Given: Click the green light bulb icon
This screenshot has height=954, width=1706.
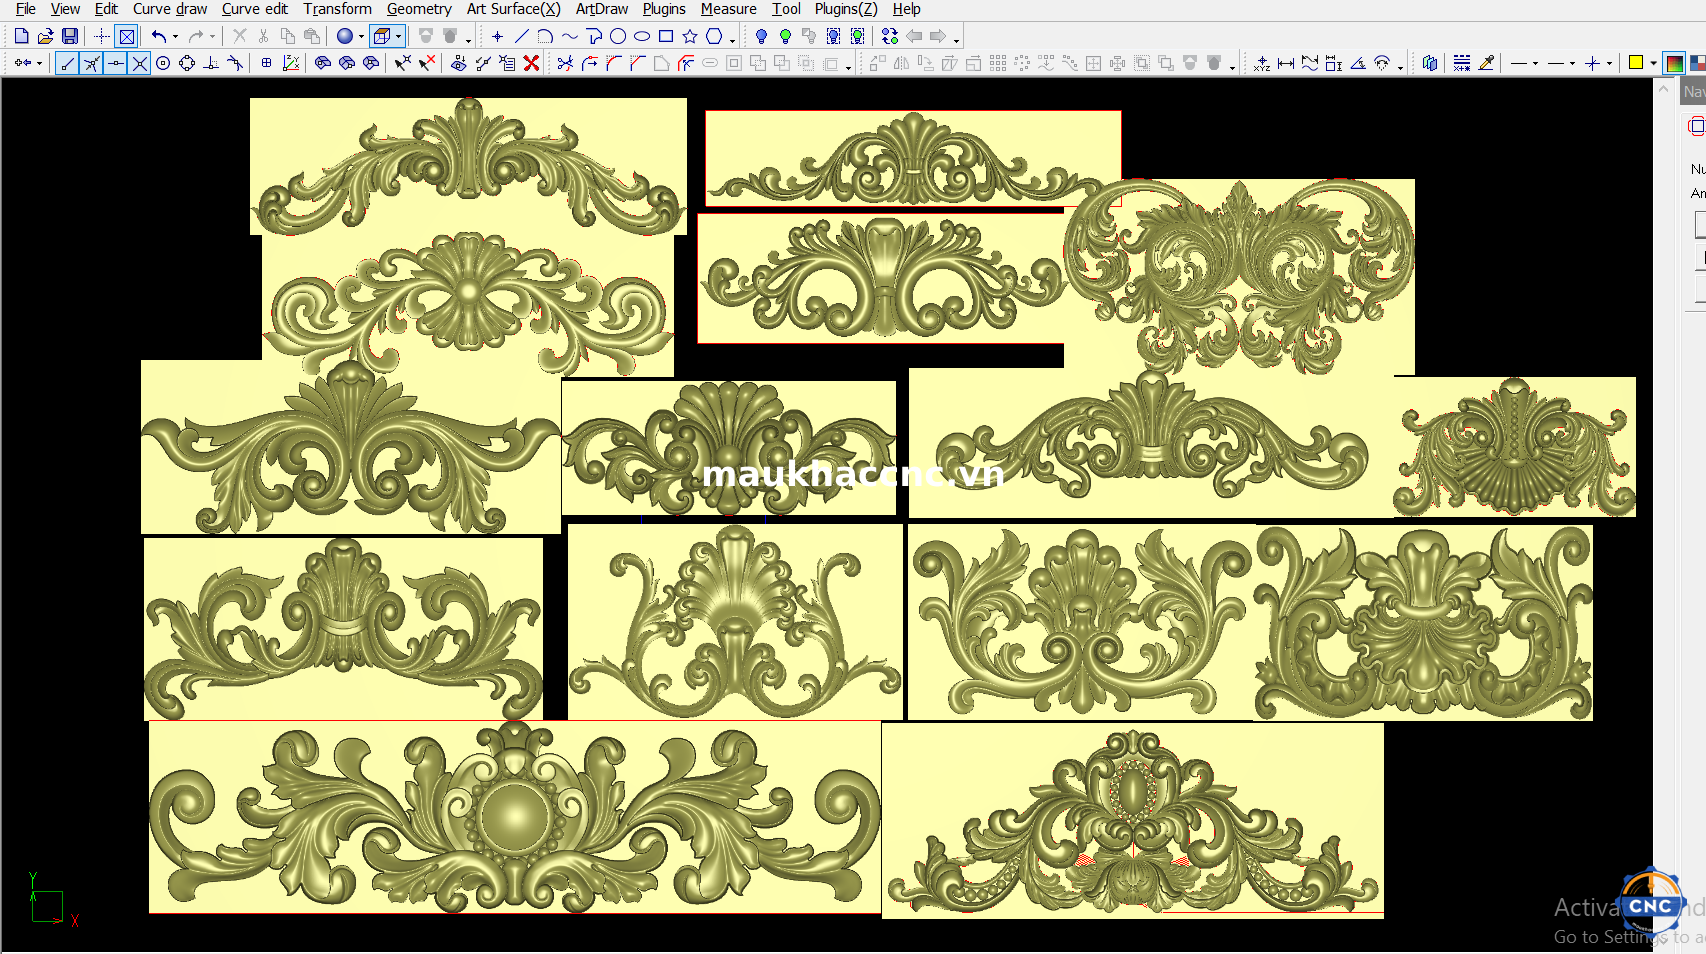Looking at the screenshot, I should pos(785,36).
